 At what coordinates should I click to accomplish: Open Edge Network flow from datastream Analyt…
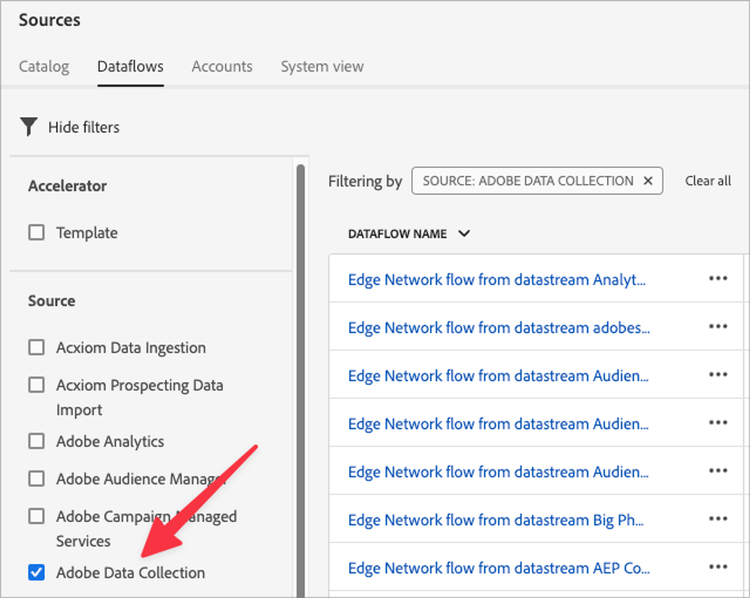click(x=497, y=279)
